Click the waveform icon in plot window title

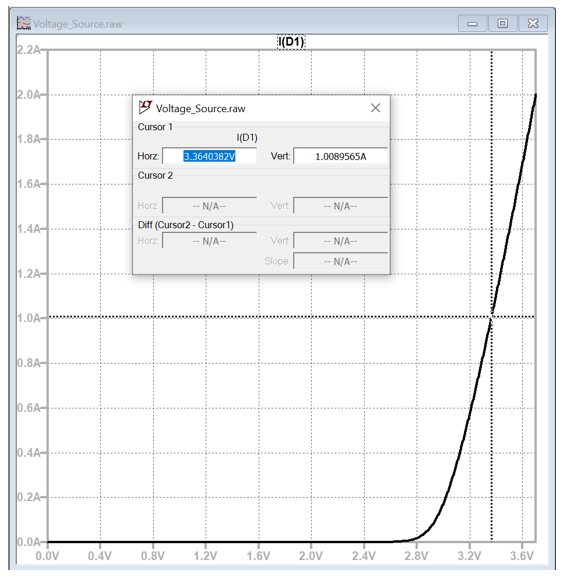tap(24, 24)
